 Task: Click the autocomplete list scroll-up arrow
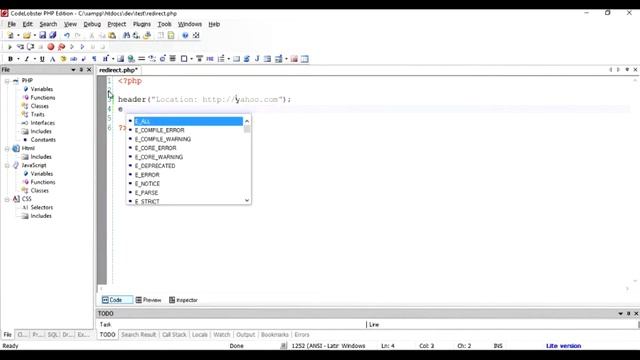(x=247, y=121)
